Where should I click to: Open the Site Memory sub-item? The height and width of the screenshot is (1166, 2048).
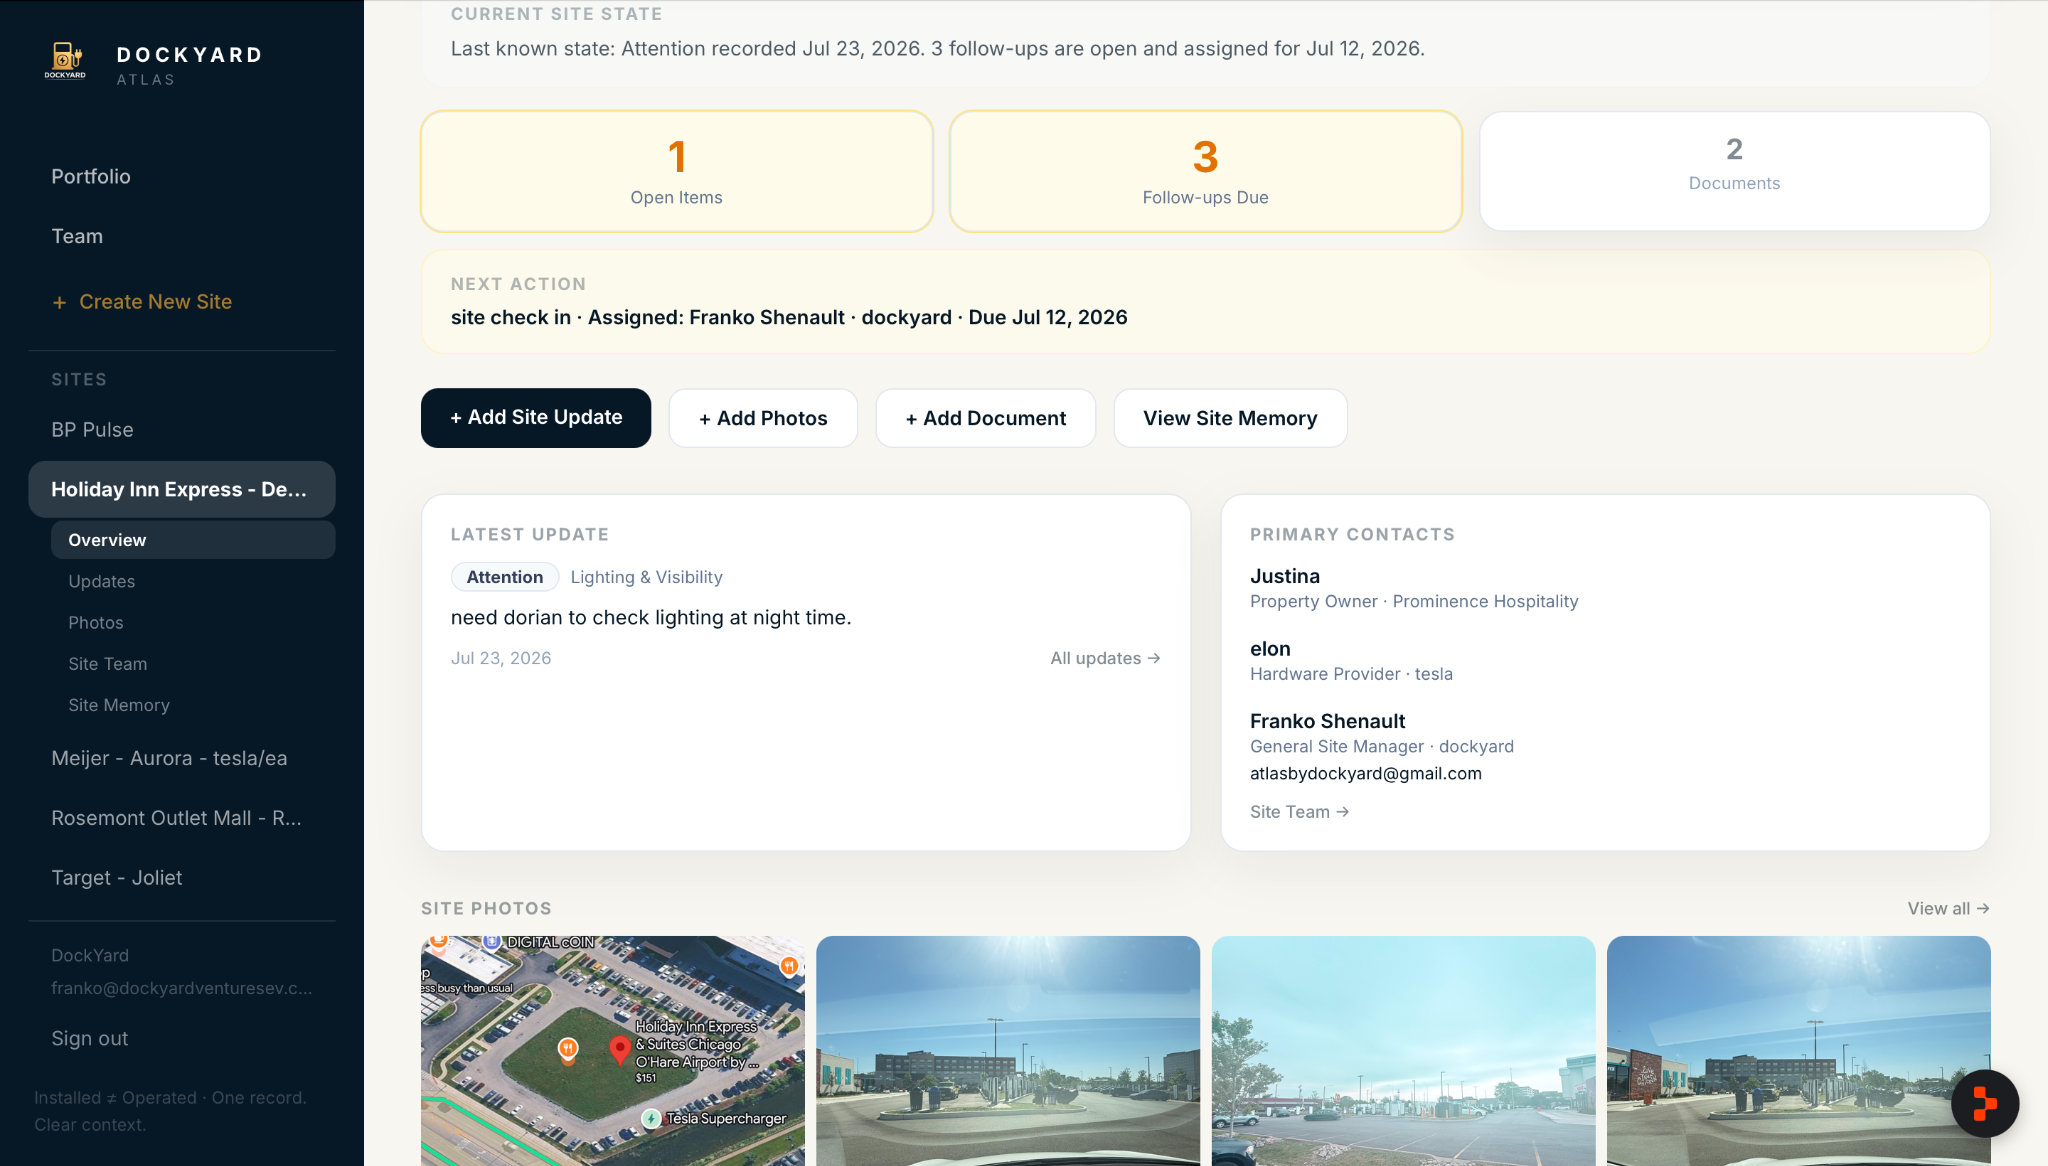(119, 705)
